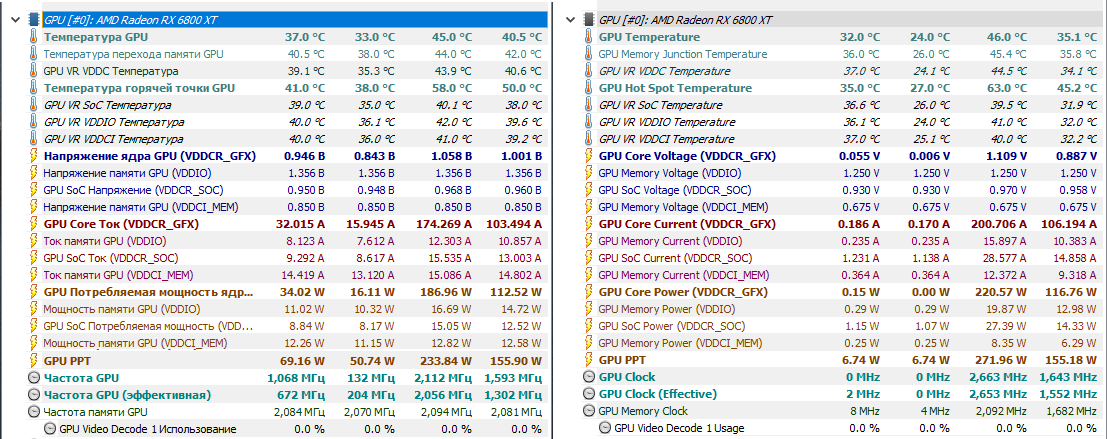Click clock icon beside Частота GPU (эффективная)
Viewport: 1107px width, 439px height.
point(34,394)
